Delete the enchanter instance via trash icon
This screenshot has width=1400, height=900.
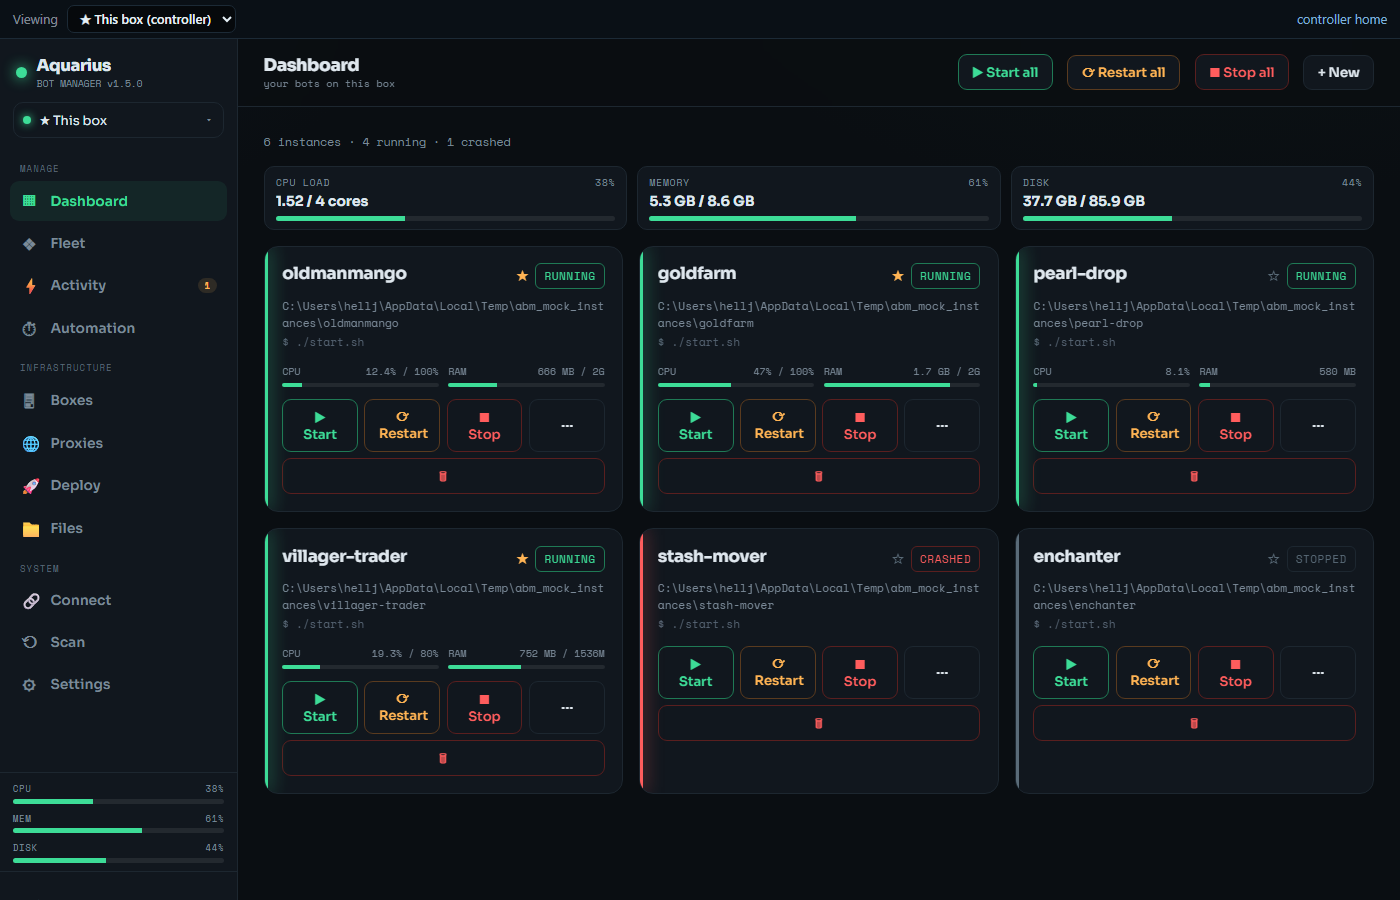pos(1194,723)
